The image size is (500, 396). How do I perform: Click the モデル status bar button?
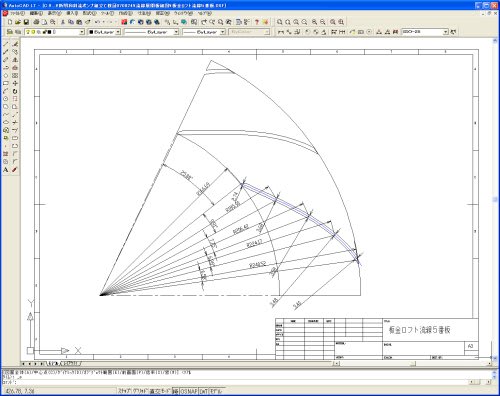point(216,391)
